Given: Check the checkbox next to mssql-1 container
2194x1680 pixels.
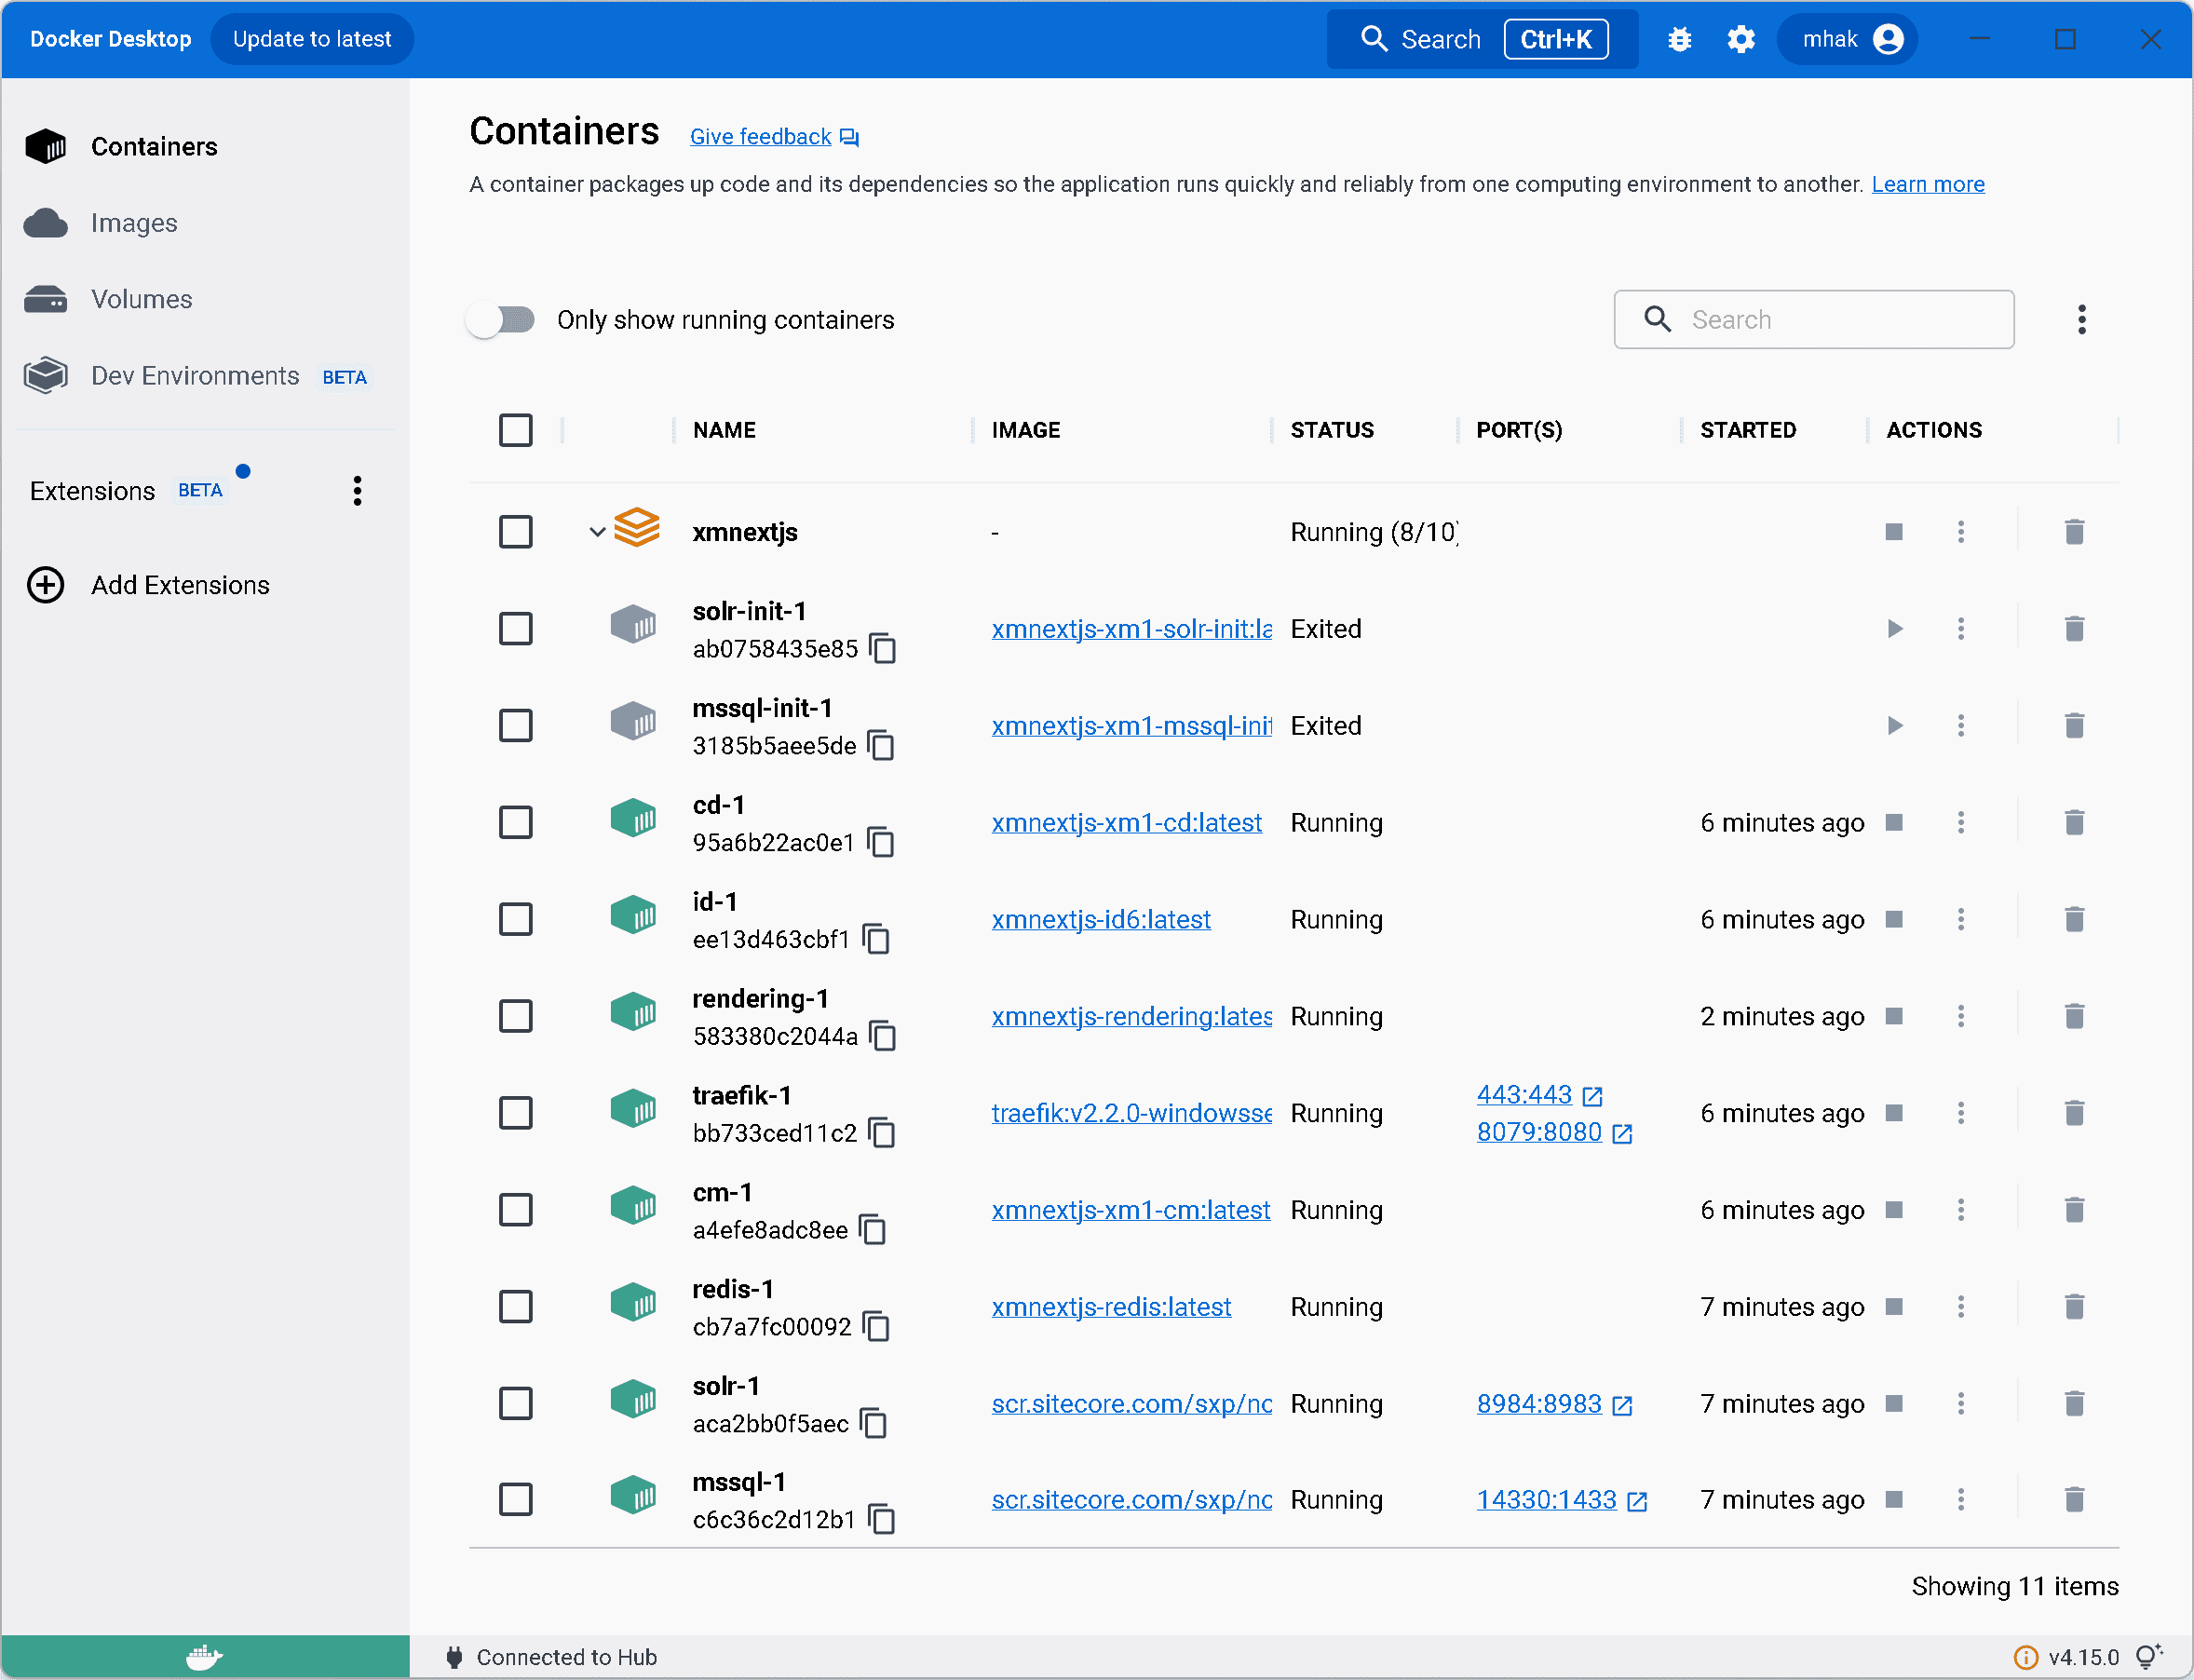Looking at the screenshot, I should pyautogui.click(x=515, y=1500).
